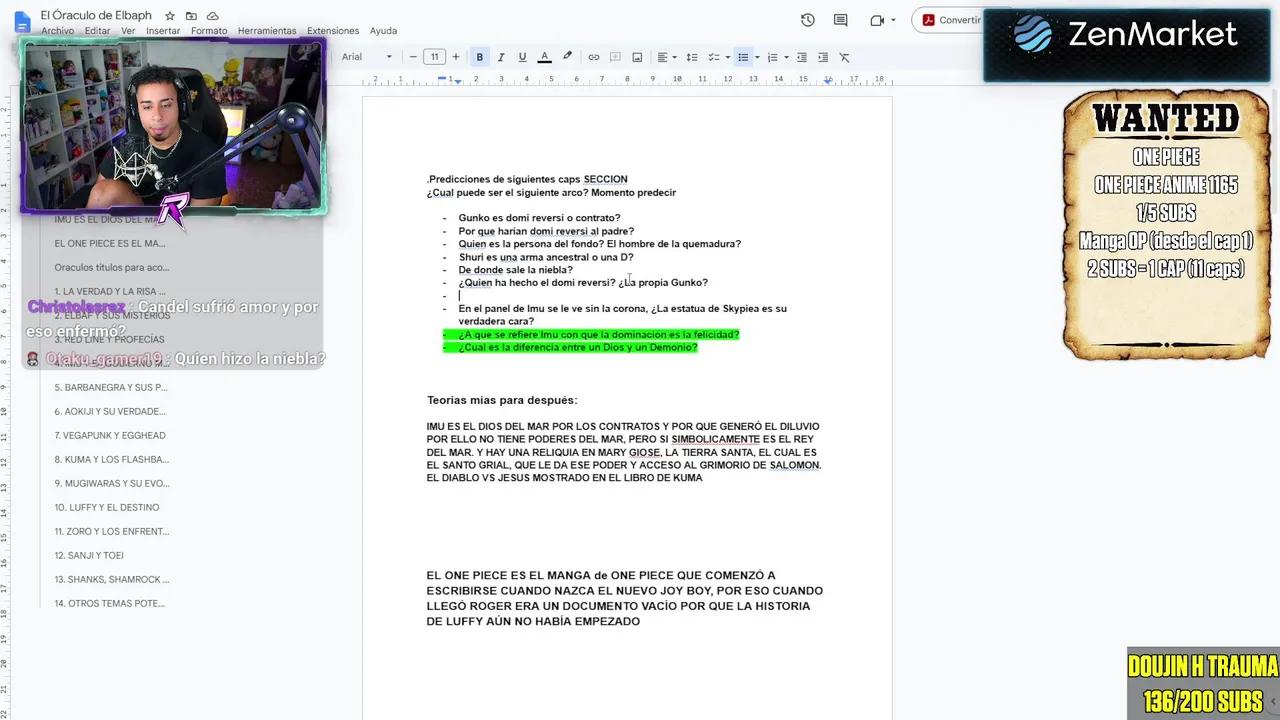Clear formatting from selected text
Image resolution: width=1280 pixels, height=720 pixels.
845,57
